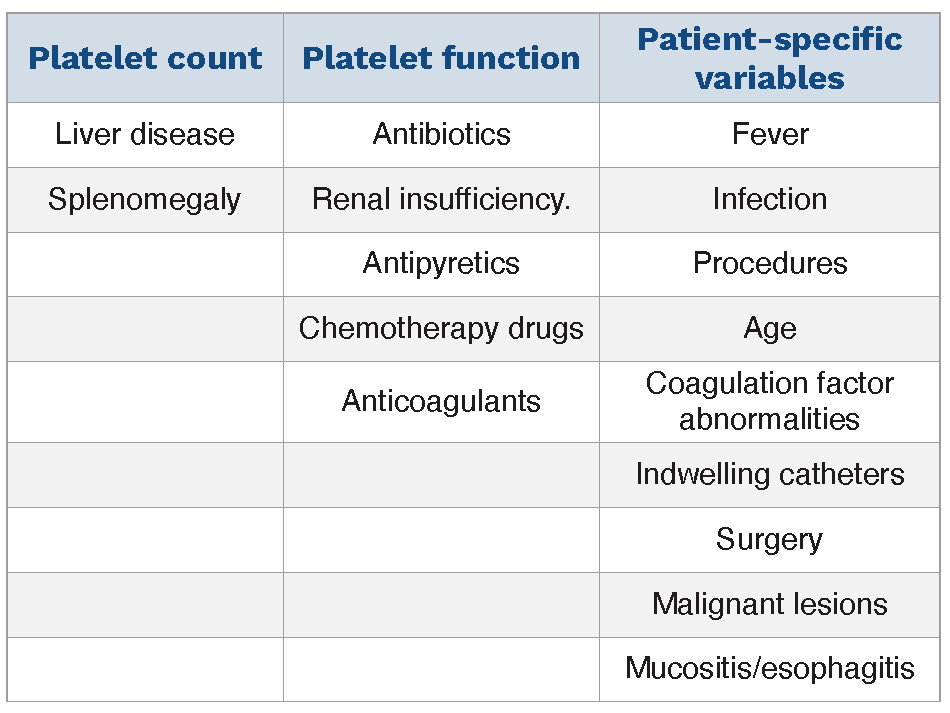Select the Antipyretics entry

pos(441,263)
